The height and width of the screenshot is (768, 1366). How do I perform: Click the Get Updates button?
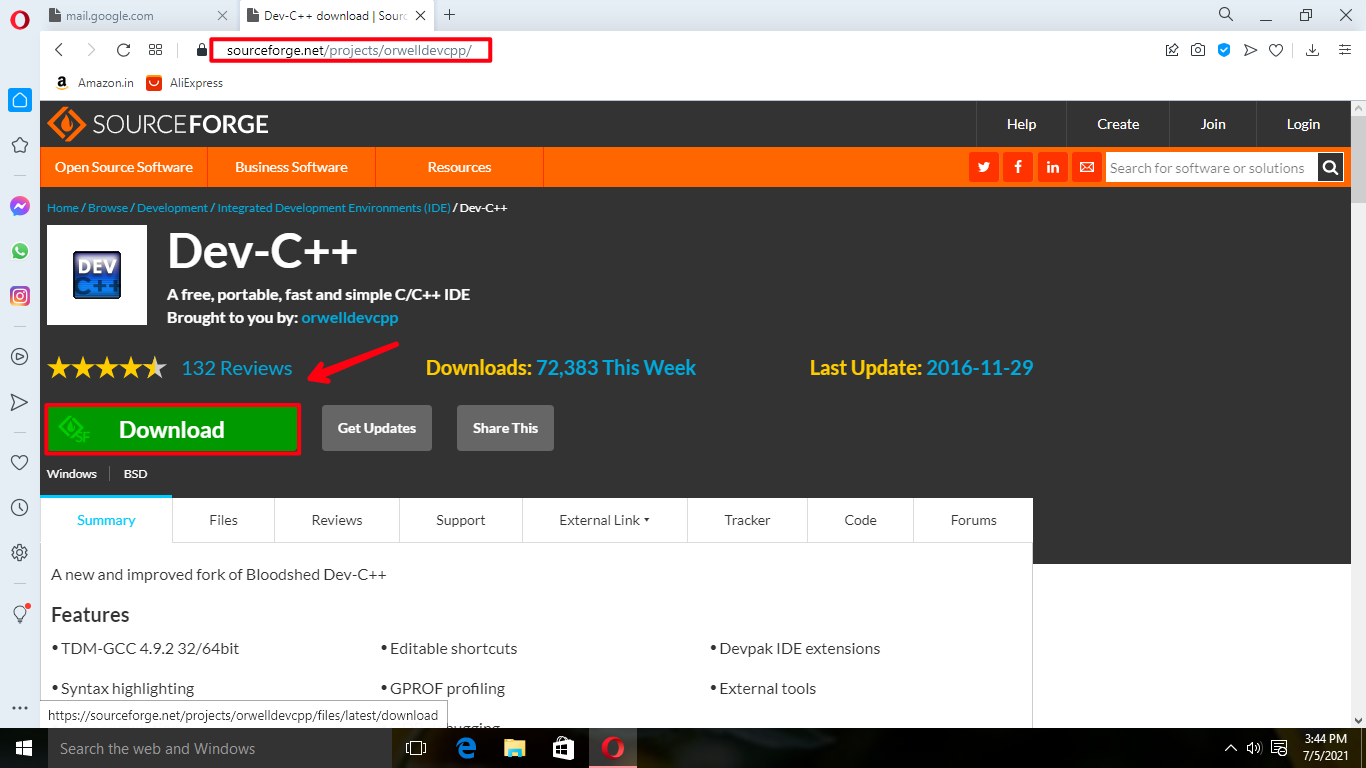coord(376,428)
